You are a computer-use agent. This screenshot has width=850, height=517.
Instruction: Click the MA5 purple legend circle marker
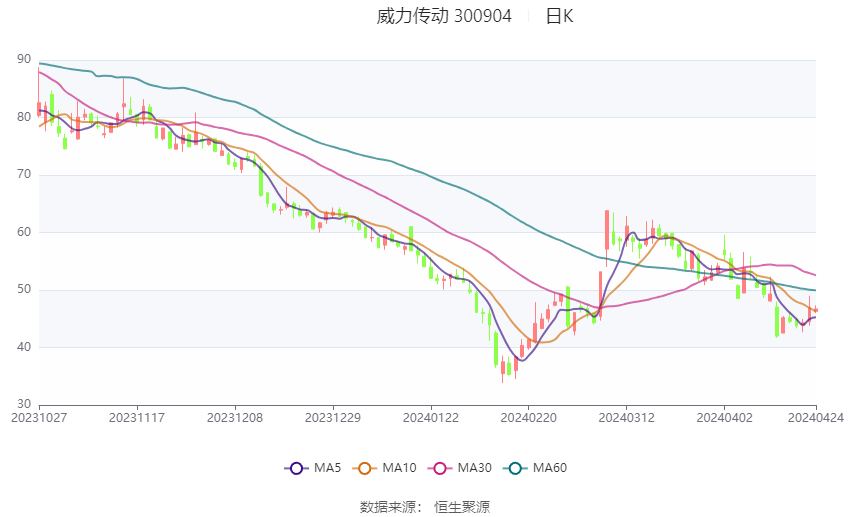point(295,468)
